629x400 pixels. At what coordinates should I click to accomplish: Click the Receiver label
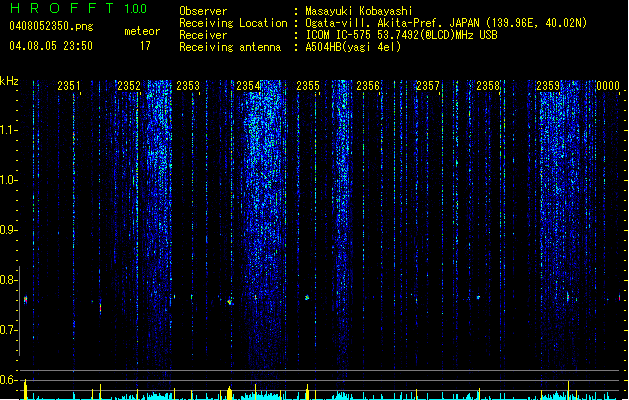(x=203, y=35)
